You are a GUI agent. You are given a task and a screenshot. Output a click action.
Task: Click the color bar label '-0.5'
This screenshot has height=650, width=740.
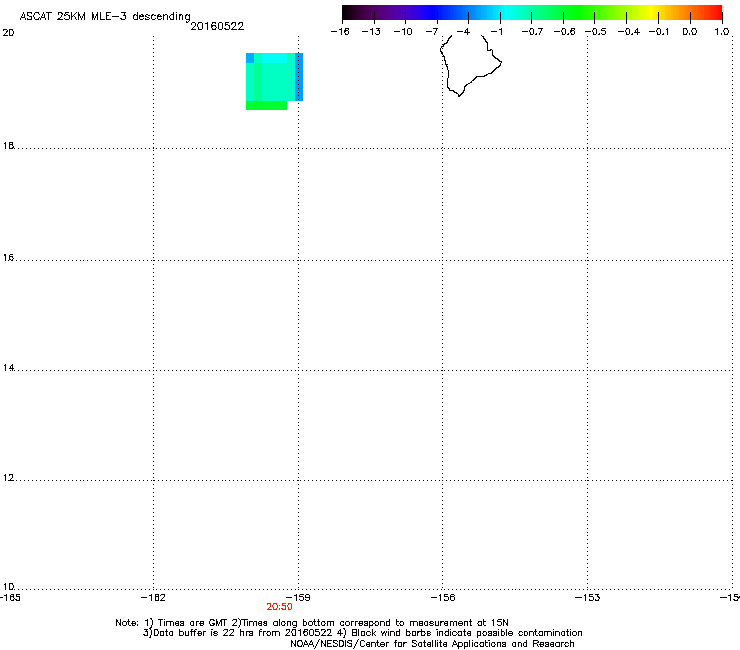tap(596, 32)
